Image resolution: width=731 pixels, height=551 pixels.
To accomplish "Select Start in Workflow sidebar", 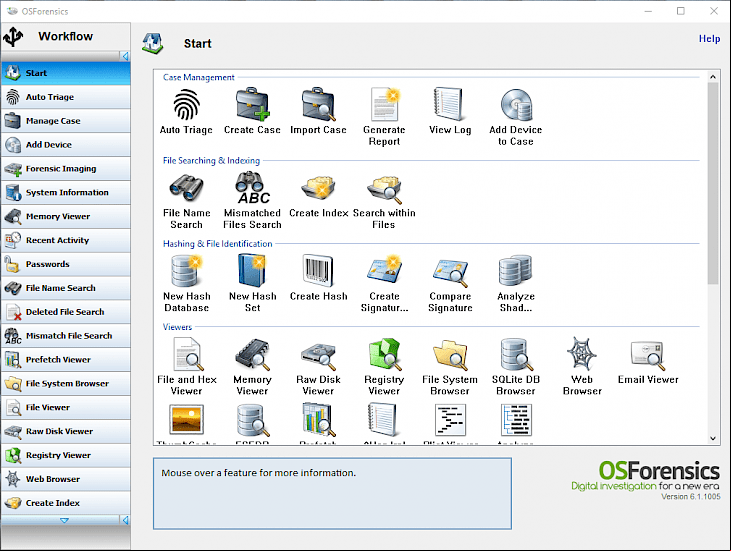I will click(66, 73).
